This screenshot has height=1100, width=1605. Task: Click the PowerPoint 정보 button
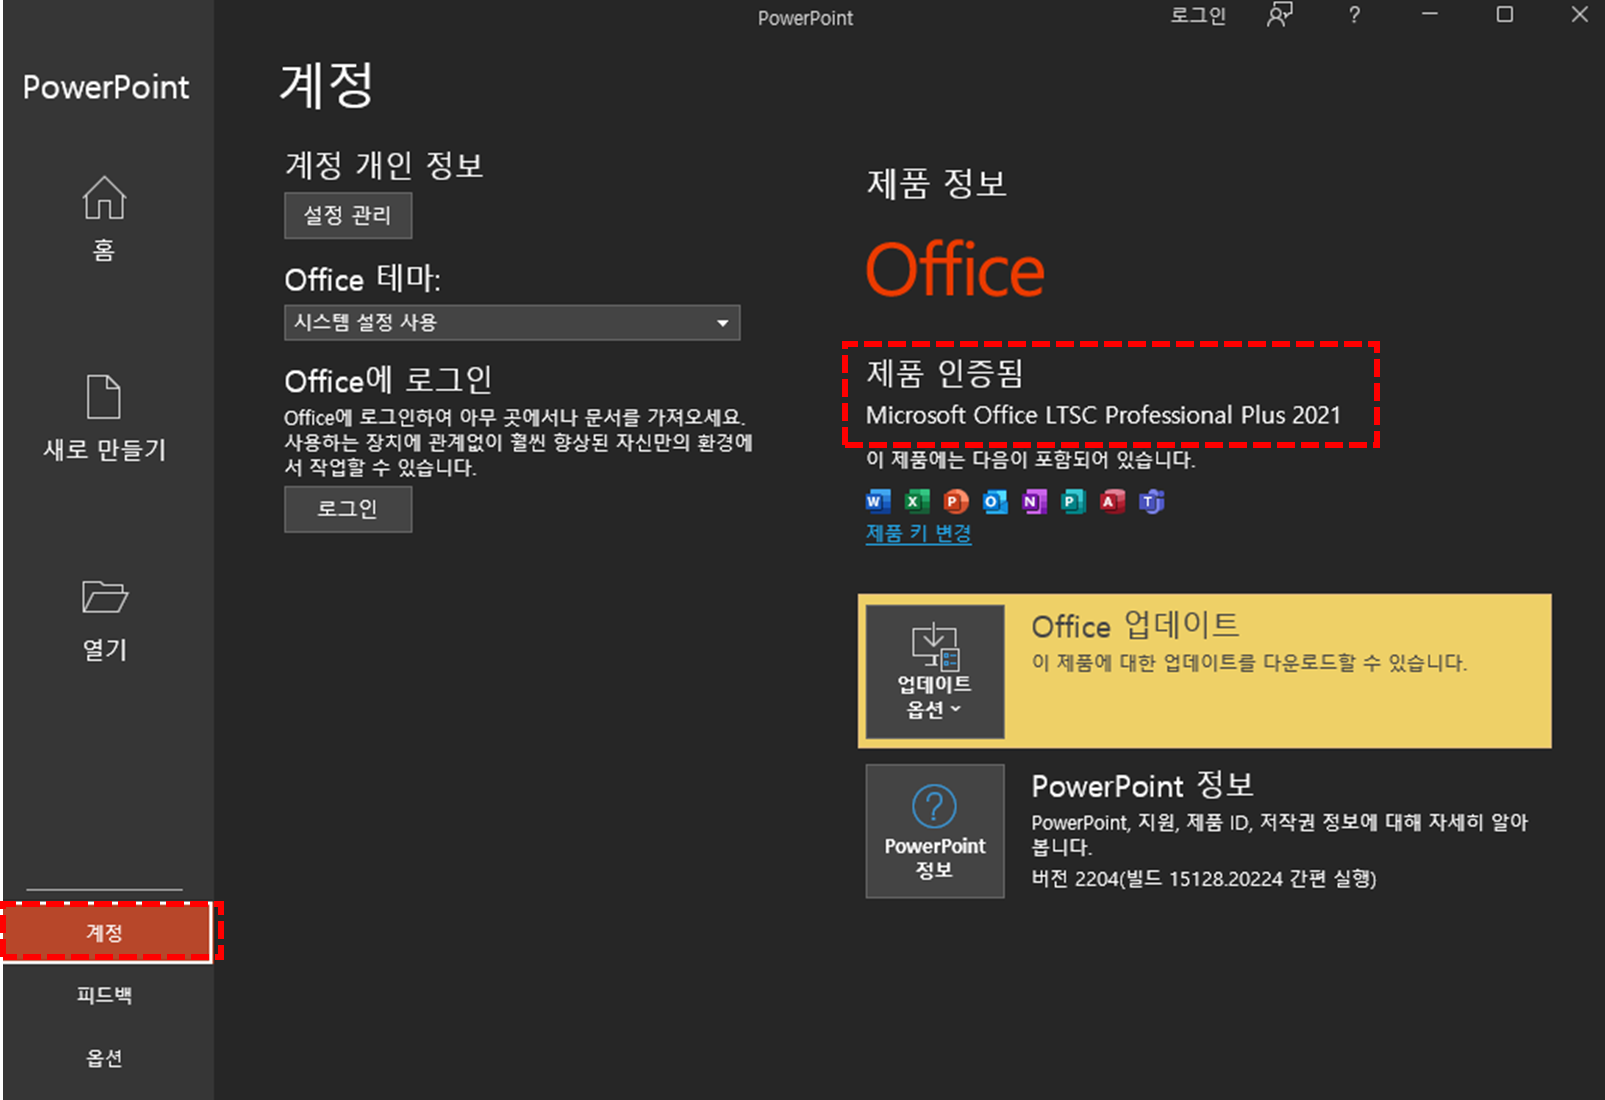935,831
